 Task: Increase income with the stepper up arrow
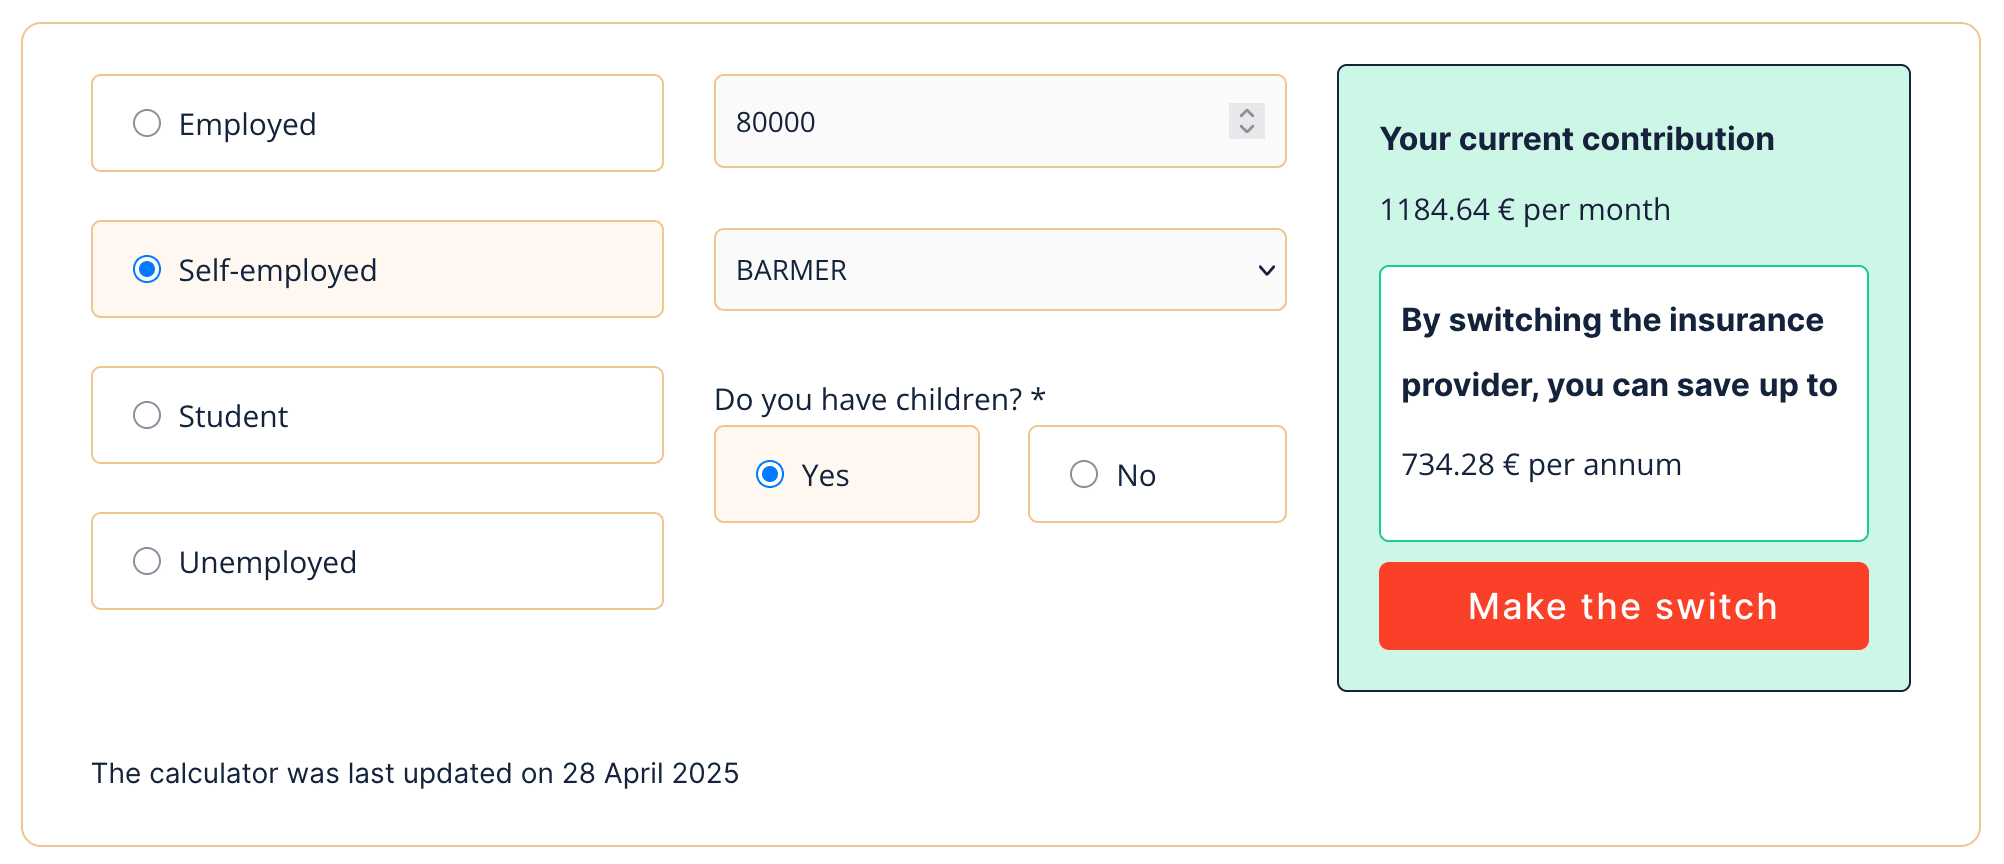coord(1247,113)
